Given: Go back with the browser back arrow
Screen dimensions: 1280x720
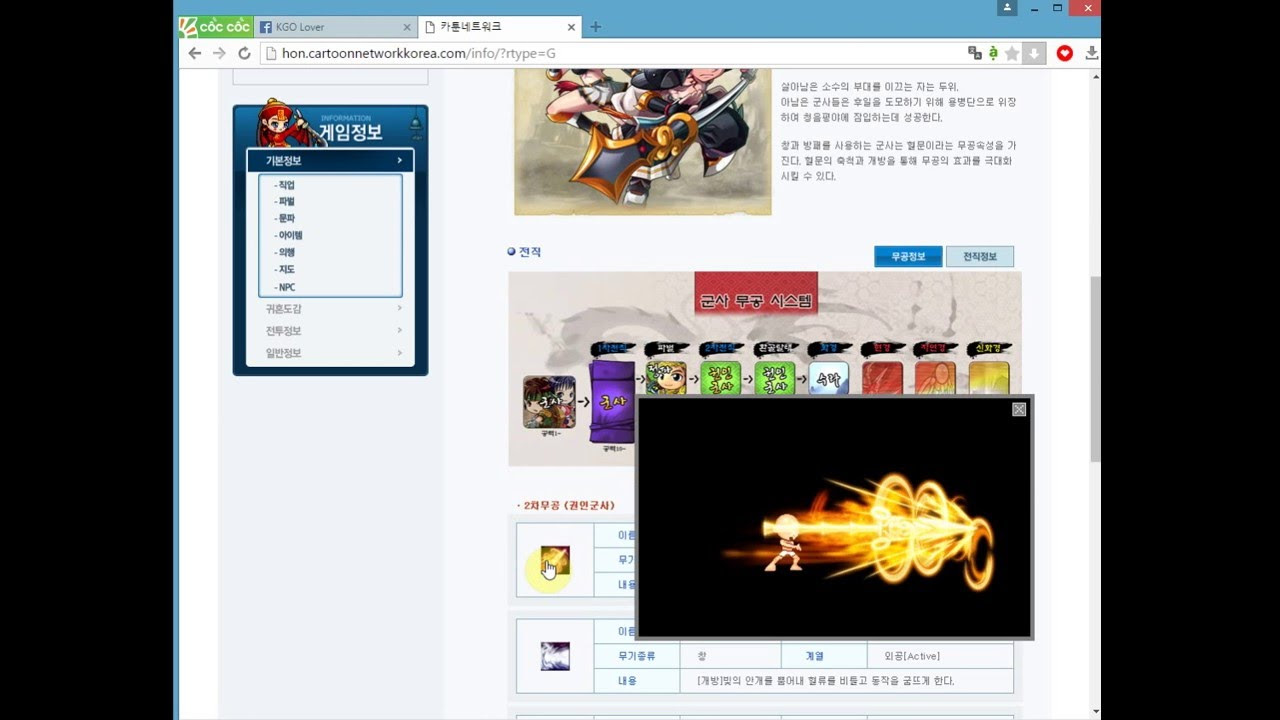Looking at the screenshot, I should click(195, 53).
